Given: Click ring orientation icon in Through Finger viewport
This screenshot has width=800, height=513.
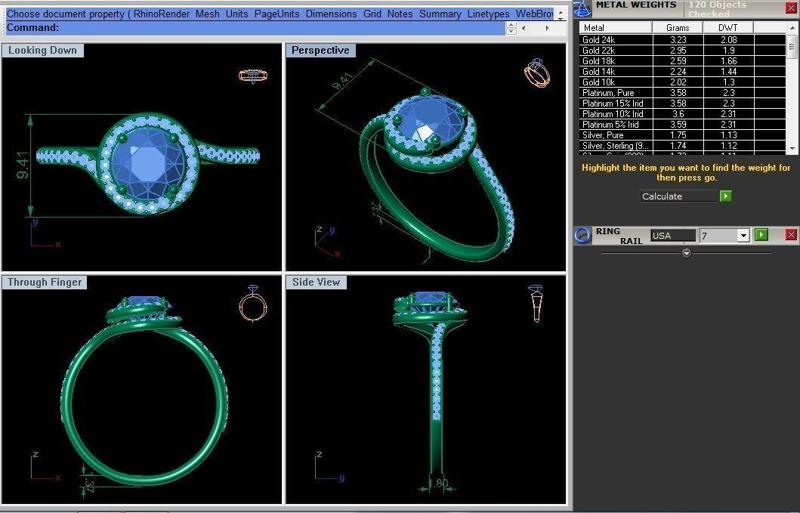Looking at the screenshot, I should pos(253,303).
